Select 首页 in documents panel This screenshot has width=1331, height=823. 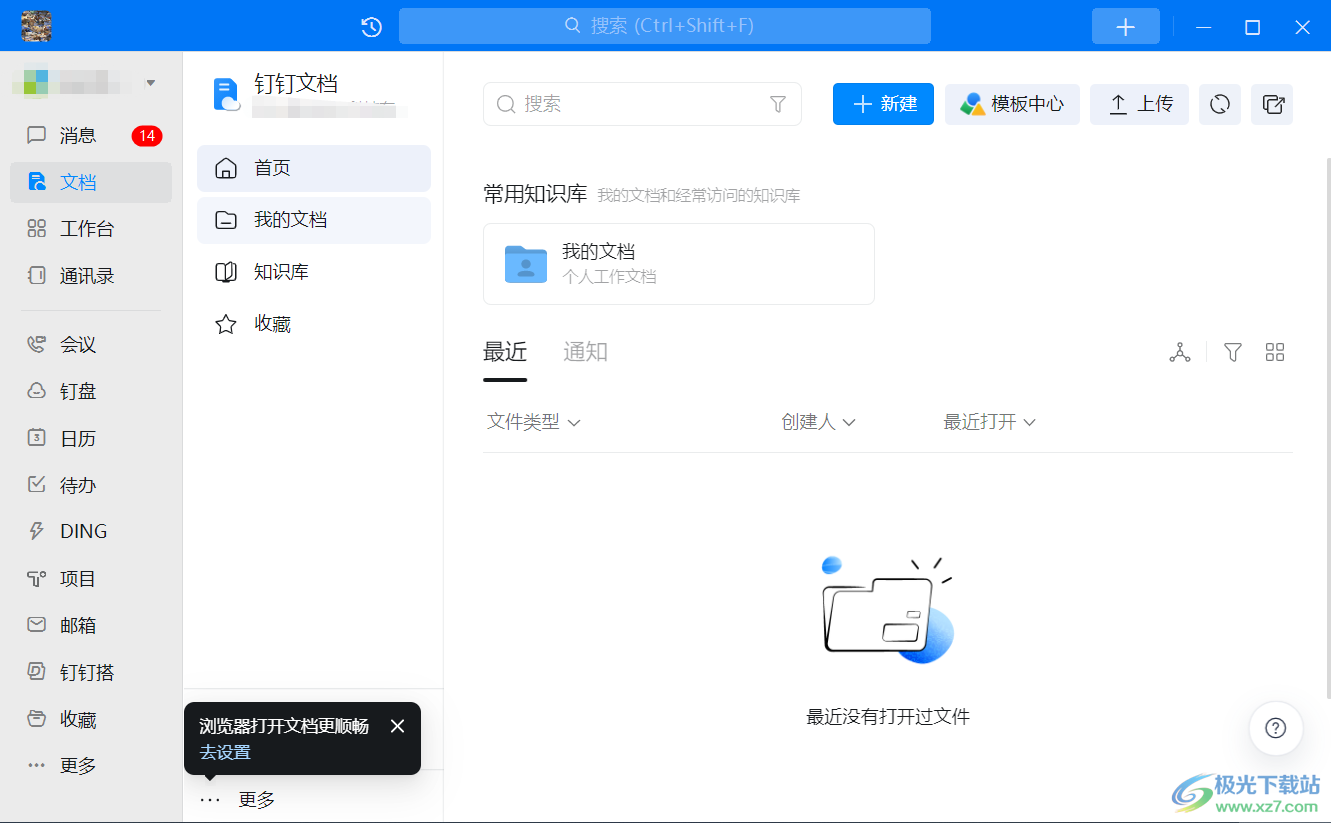[314, 168]
